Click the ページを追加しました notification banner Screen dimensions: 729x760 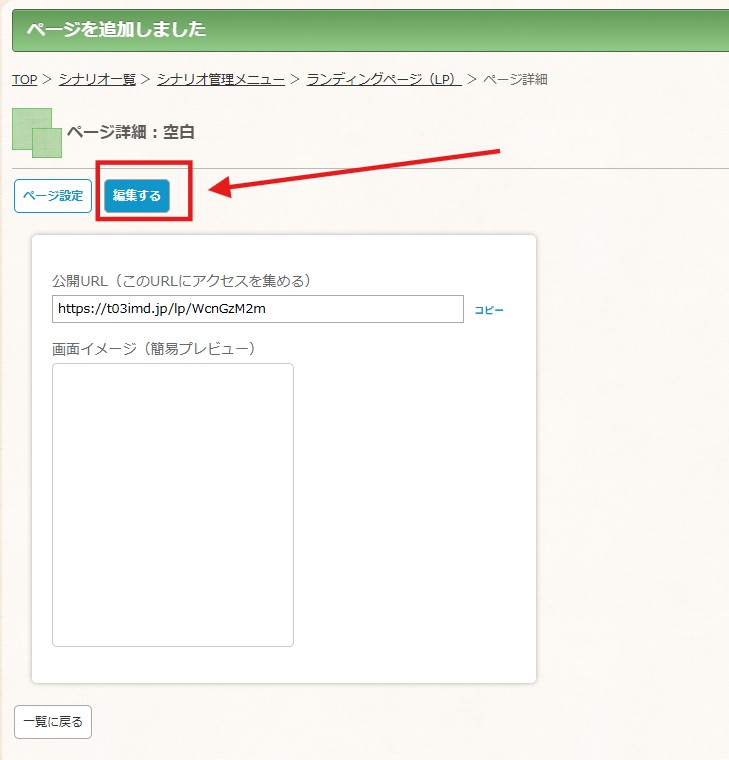point(370,30)
